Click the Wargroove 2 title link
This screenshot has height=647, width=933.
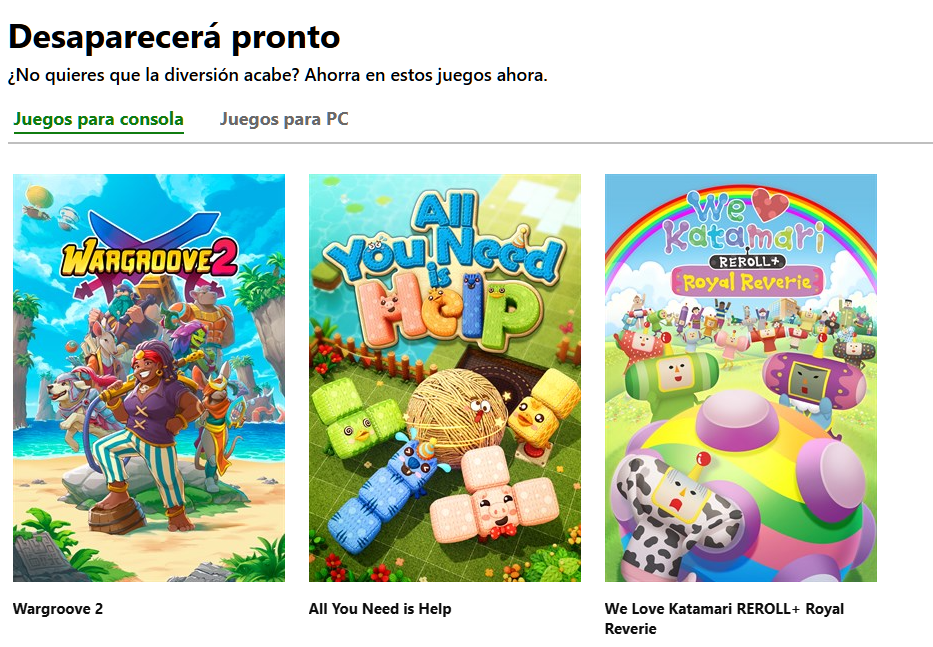58,609
